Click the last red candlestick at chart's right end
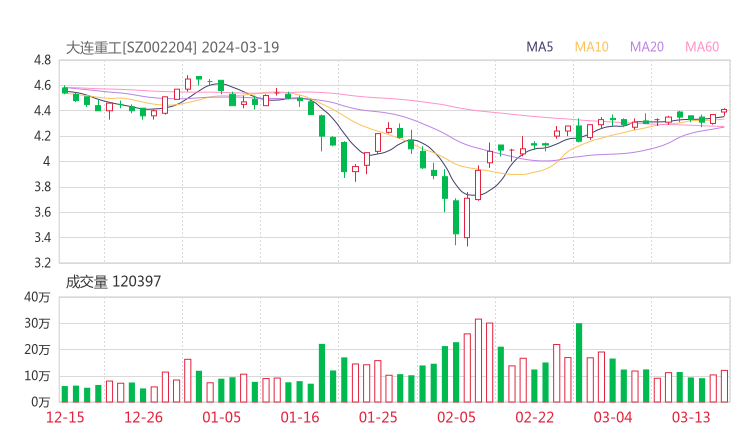The width and height of the screenshot is (740, 440). coord(724,111)
